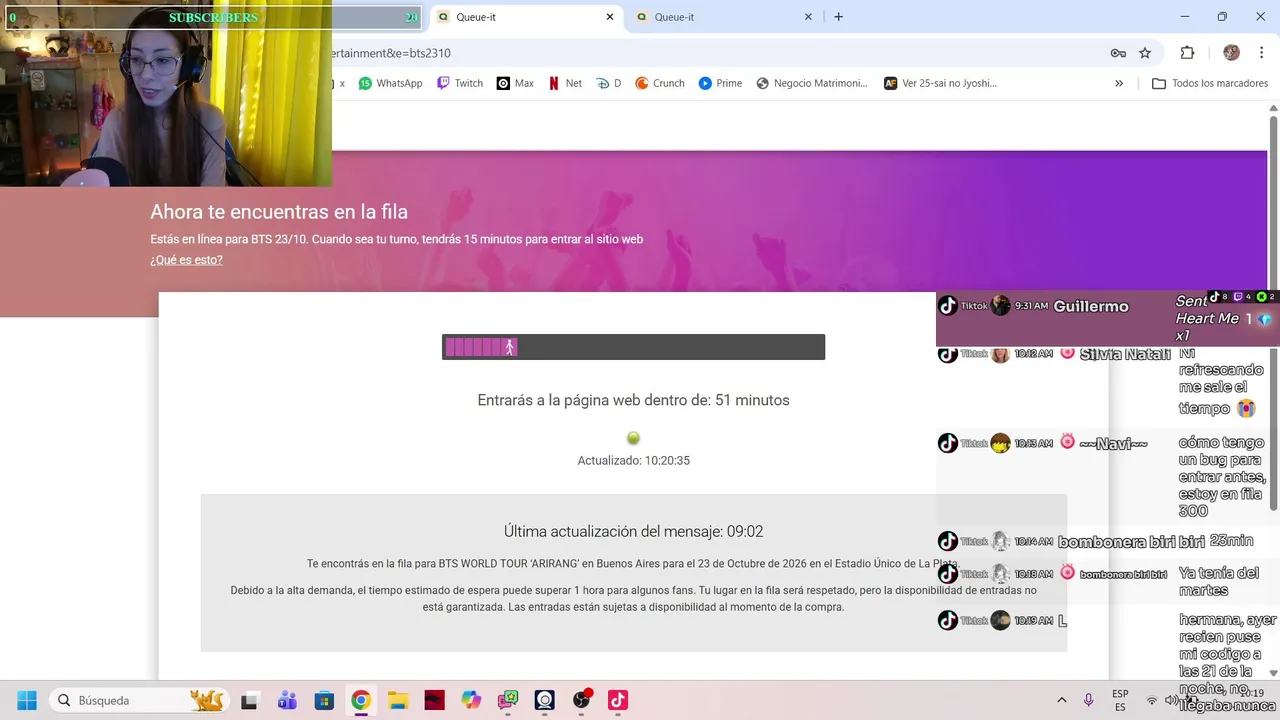
Task: Open the Chrome profile avatar
Action: coord(1231,53)
